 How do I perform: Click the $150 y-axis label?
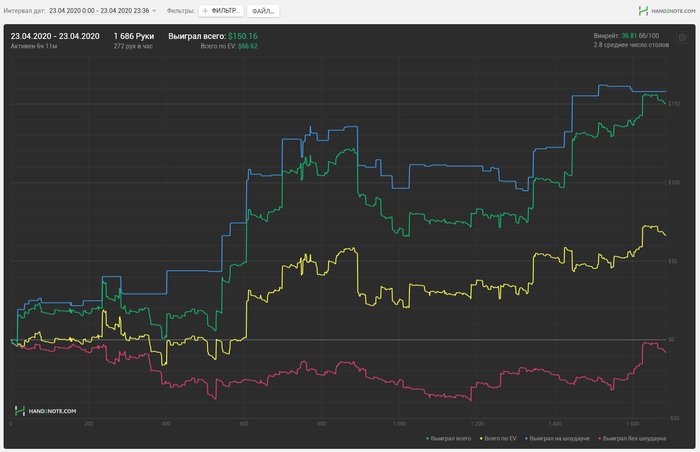click(x=674, y=104)
